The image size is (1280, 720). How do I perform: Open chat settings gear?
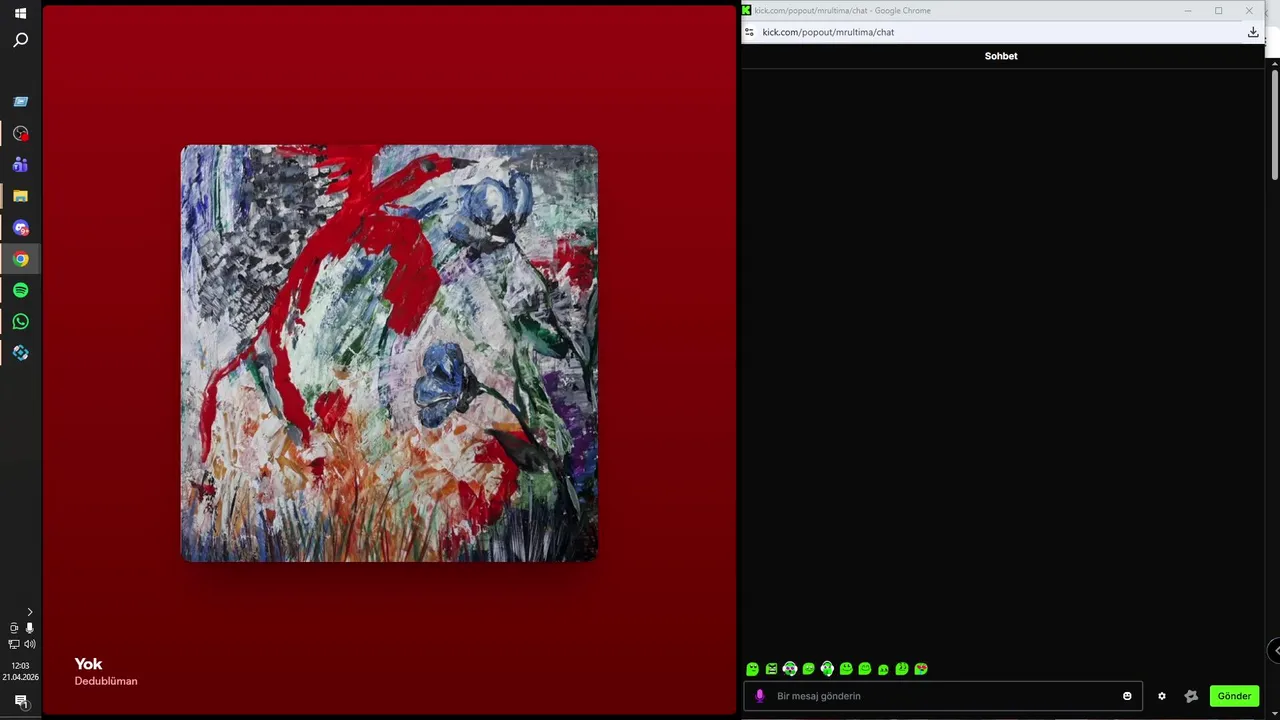(1161, 696)
